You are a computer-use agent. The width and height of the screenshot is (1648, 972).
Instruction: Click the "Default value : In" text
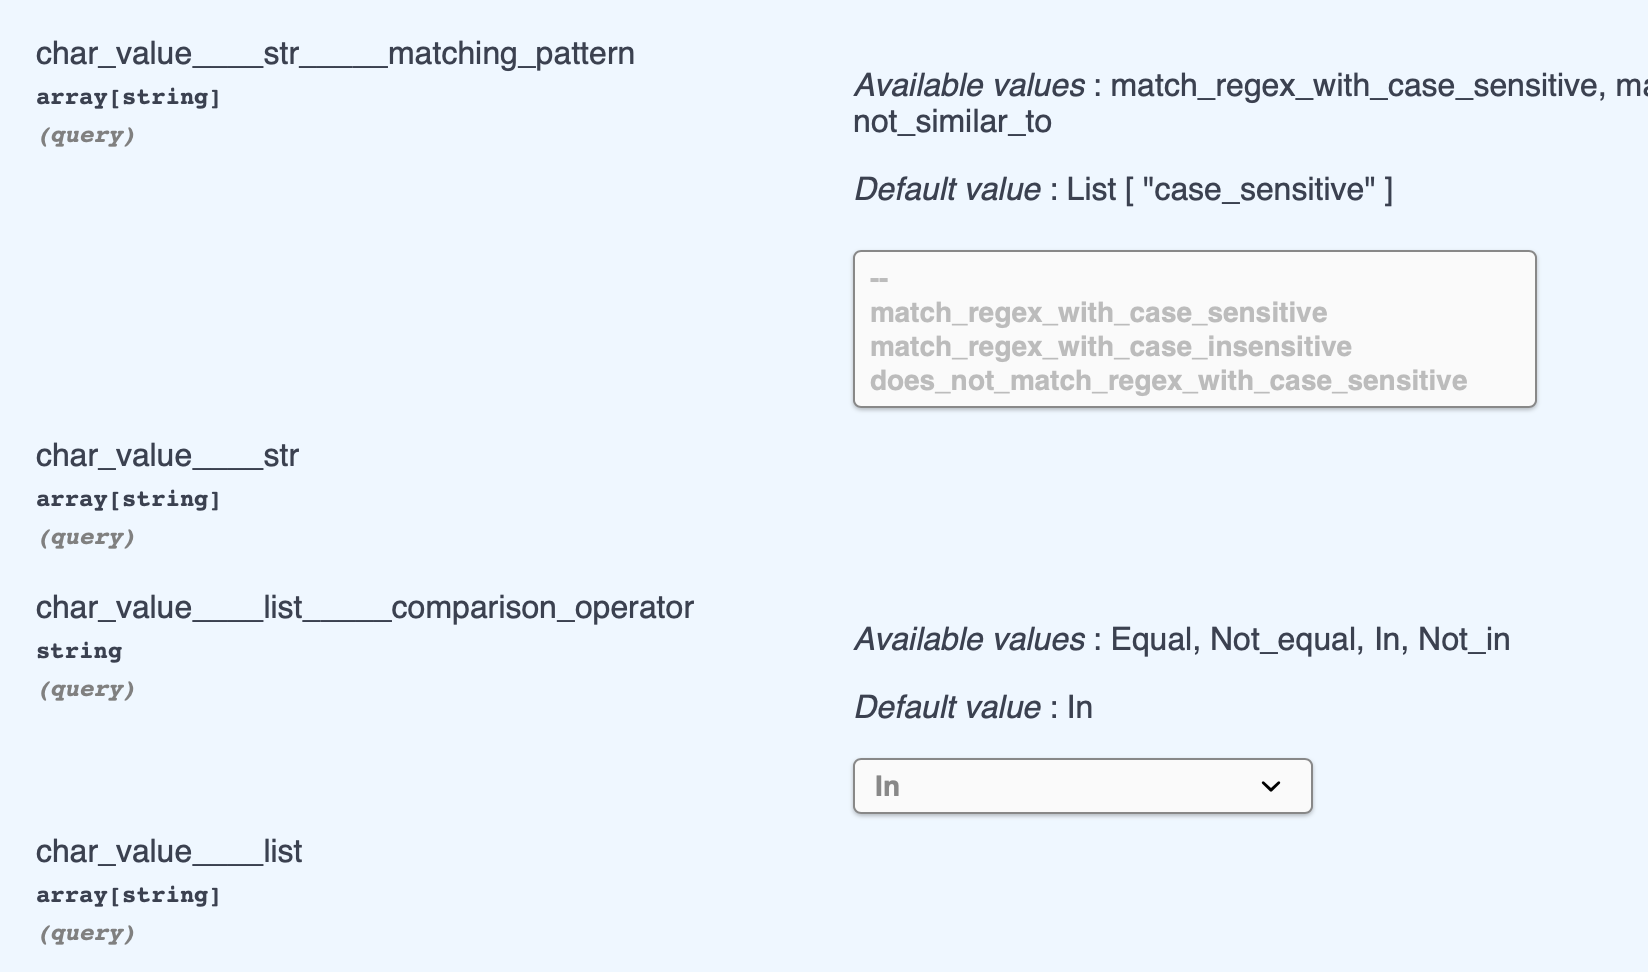tap(973, 708)
